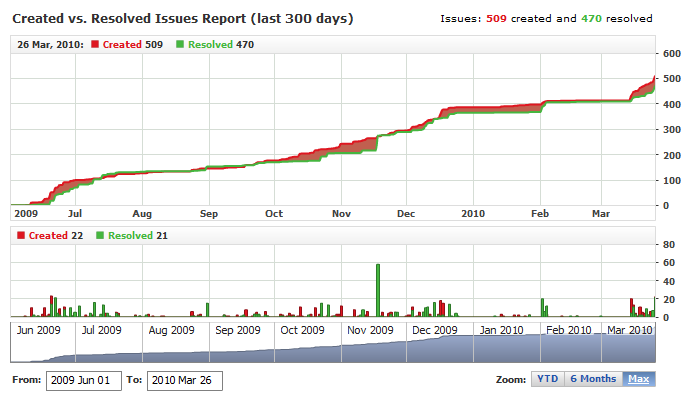Select Jun 2009 in the timeline scroller
This screenshot has width=700, height=400.
point(41,330)
